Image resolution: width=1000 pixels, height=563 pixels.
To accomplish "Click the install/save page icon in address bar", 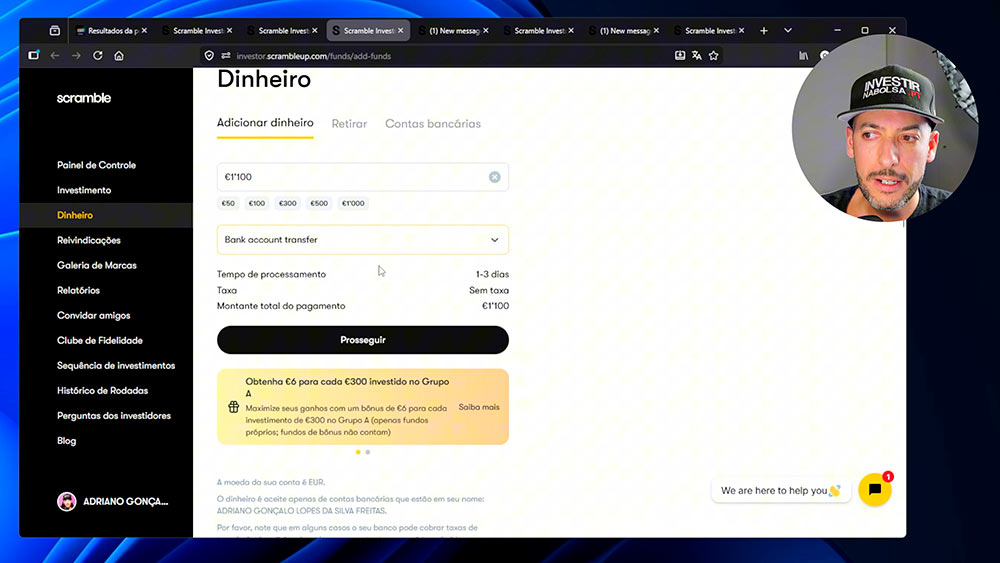I will tap(680, 55).
